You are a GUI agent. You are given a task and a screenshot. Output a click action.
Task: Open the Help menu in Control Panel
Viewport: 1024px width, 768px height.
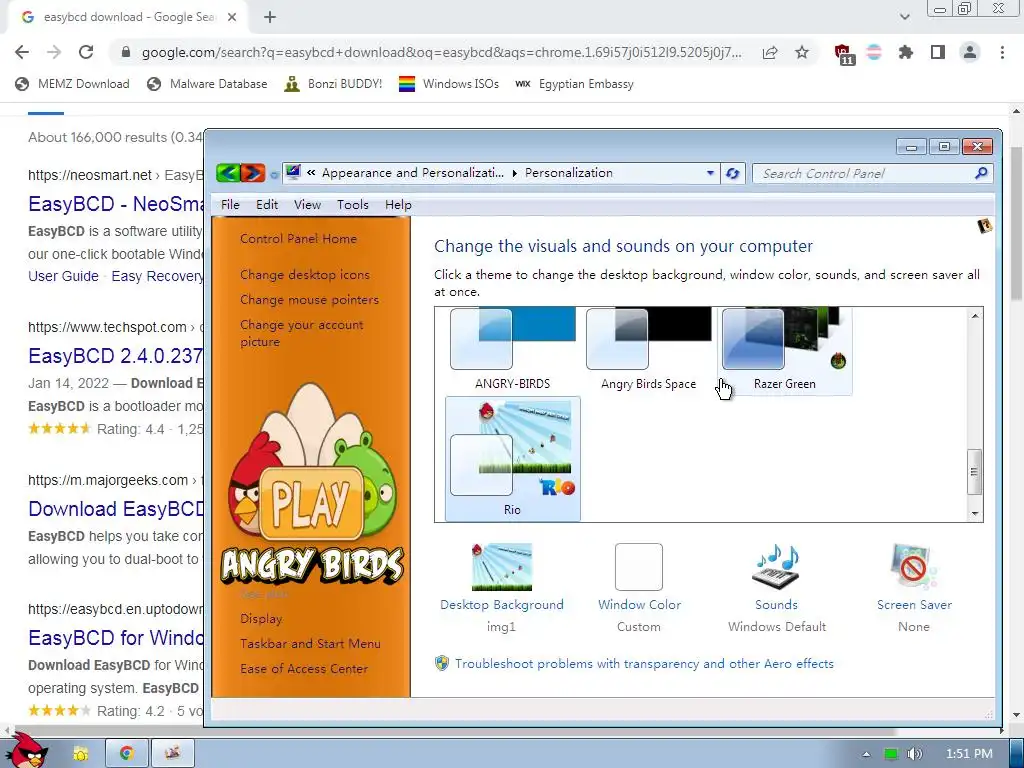click(x=398, y=204)
